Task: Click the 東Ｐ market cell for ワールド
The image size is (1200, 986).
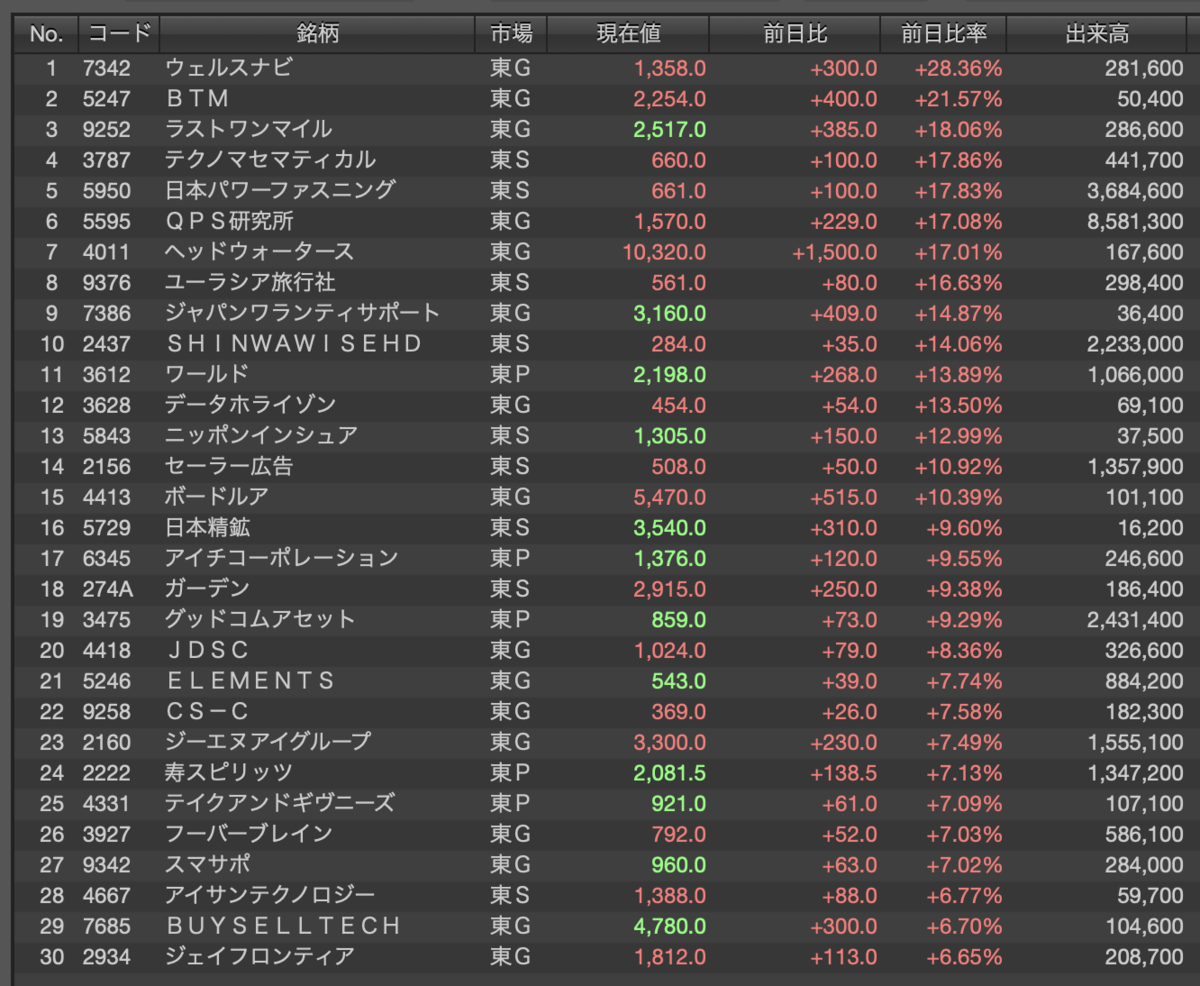Action: tap(510, 374)
